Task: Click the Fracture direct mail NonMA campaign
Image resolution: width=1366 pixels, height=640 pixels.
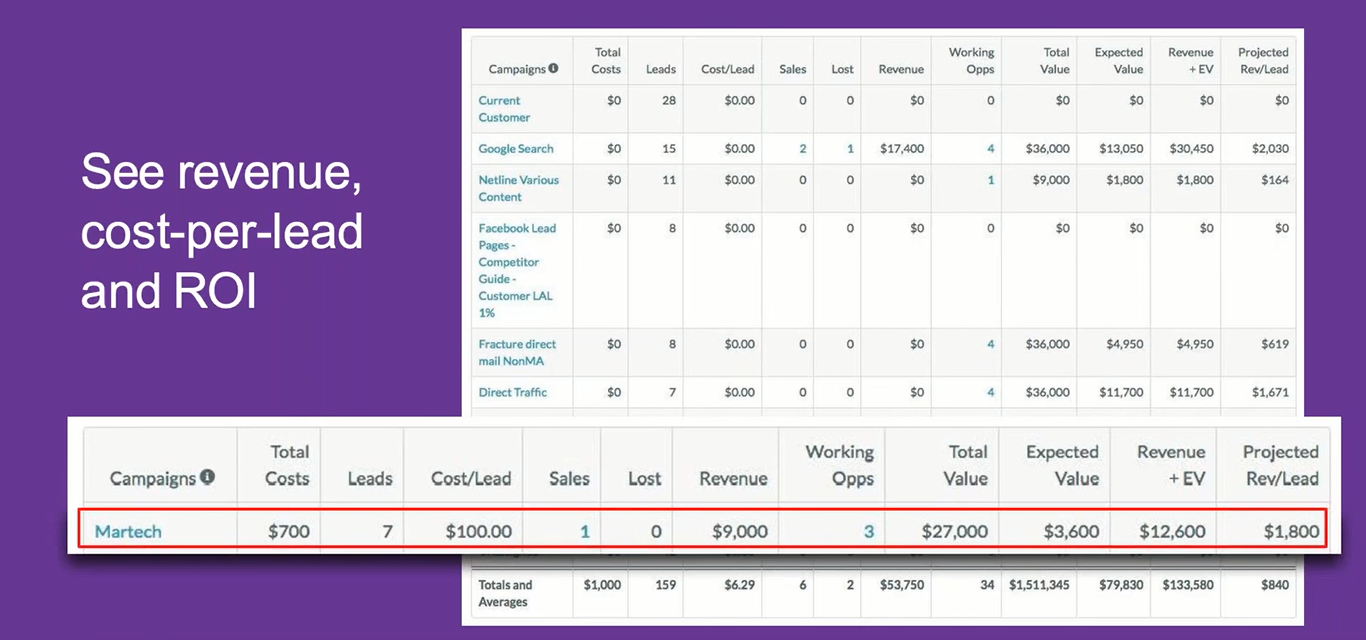Action: coord(517,353)
